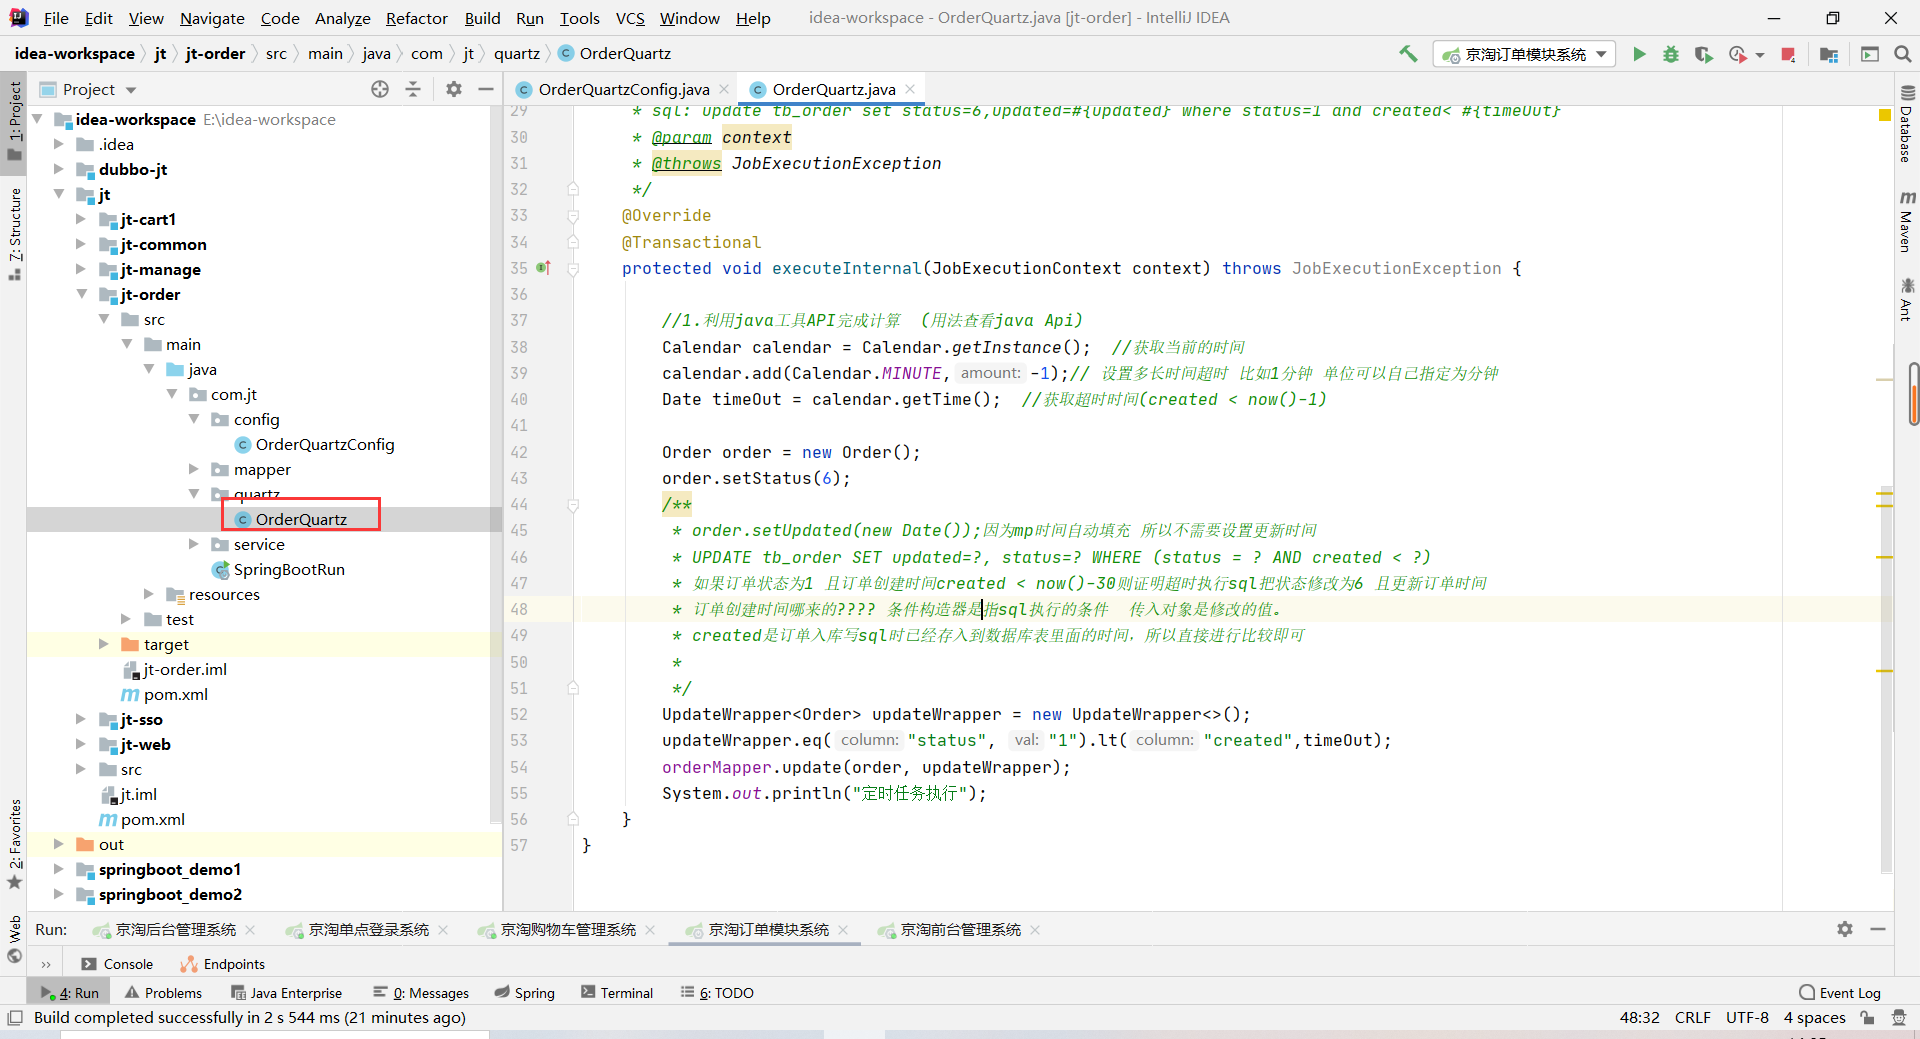Select OrderQuartzConfig in project tree
Image resolution: width=1920 pixels, height=1039 pixels.
[325, 444]
